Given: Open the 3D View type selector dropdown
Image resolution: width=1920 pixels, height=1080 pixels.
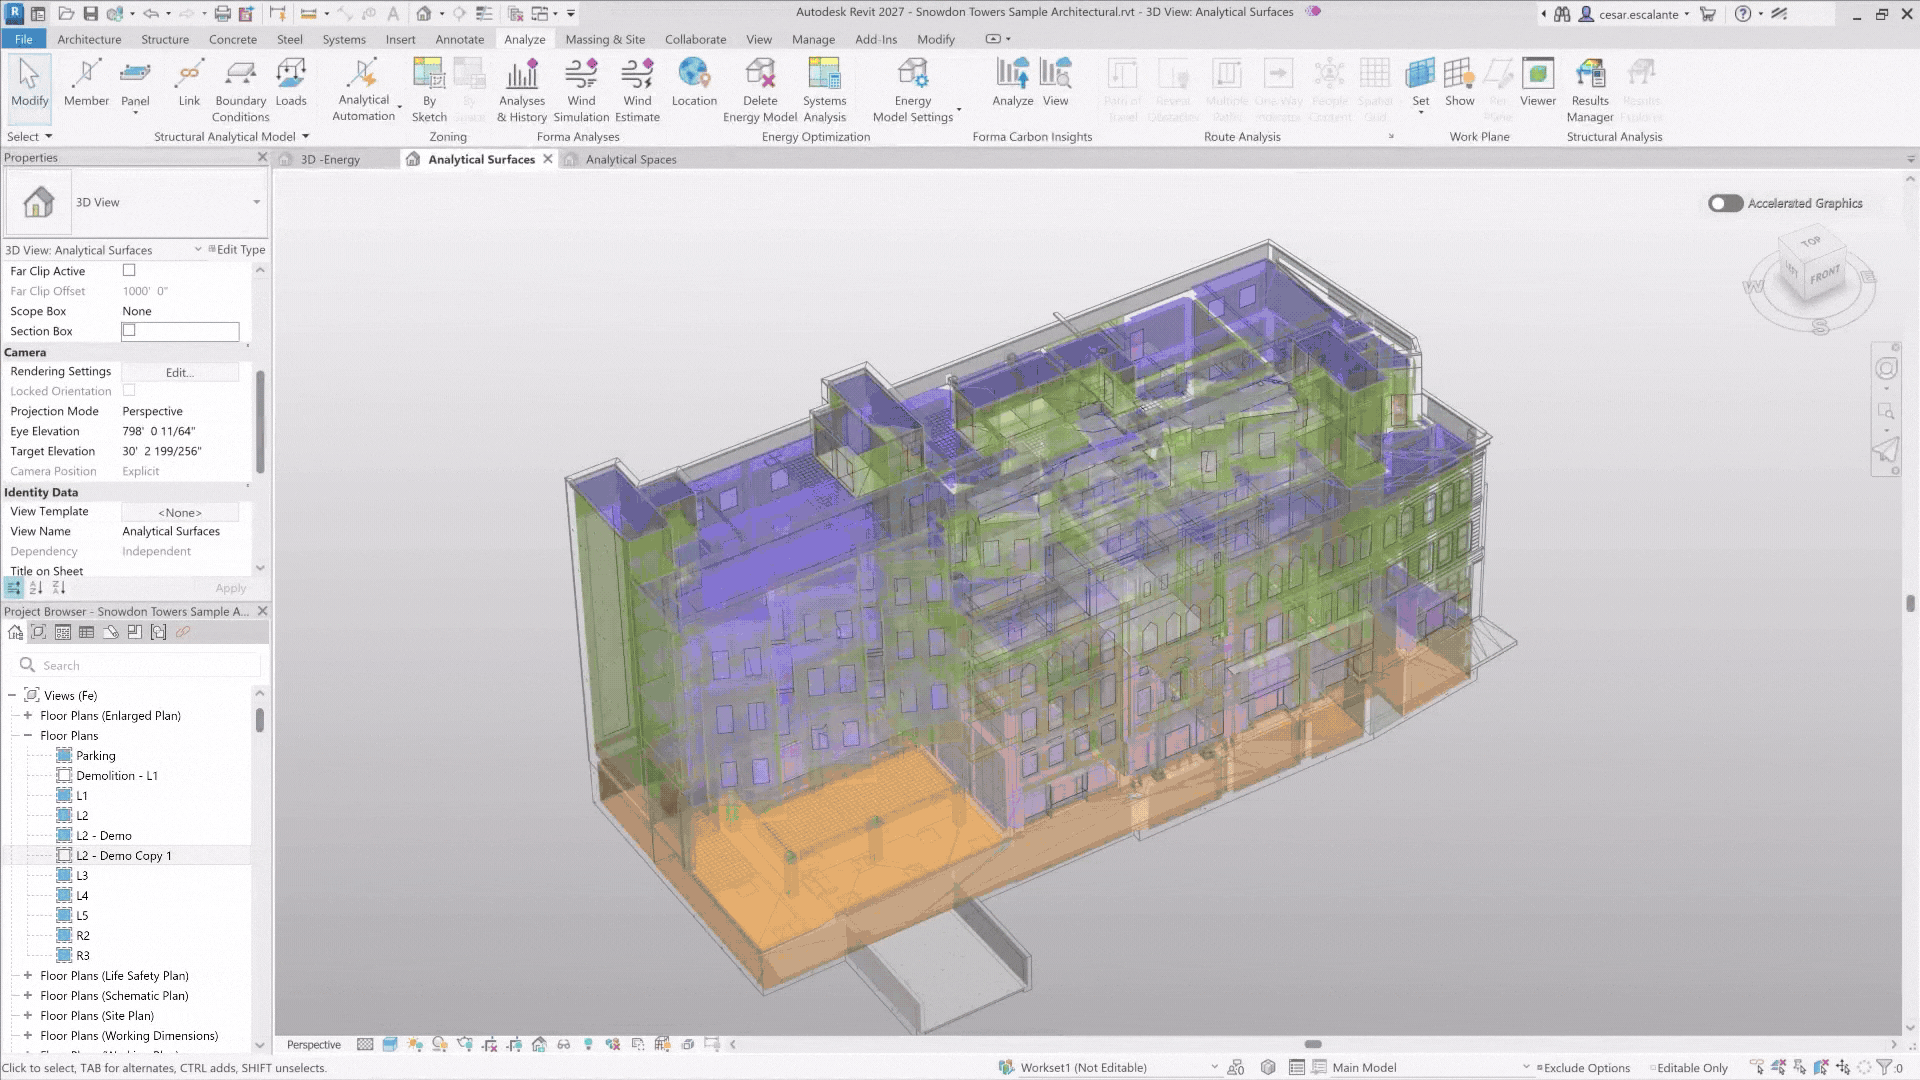Looking at the screenshot, I should tap(256, 202).
